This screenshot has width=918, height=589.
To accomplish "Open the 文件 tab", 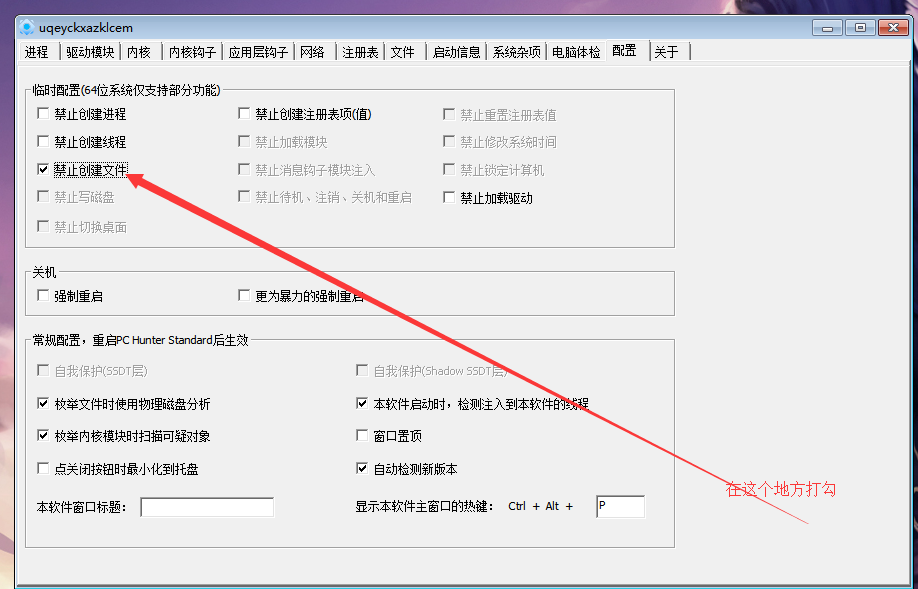I will [x=403, y=52].
